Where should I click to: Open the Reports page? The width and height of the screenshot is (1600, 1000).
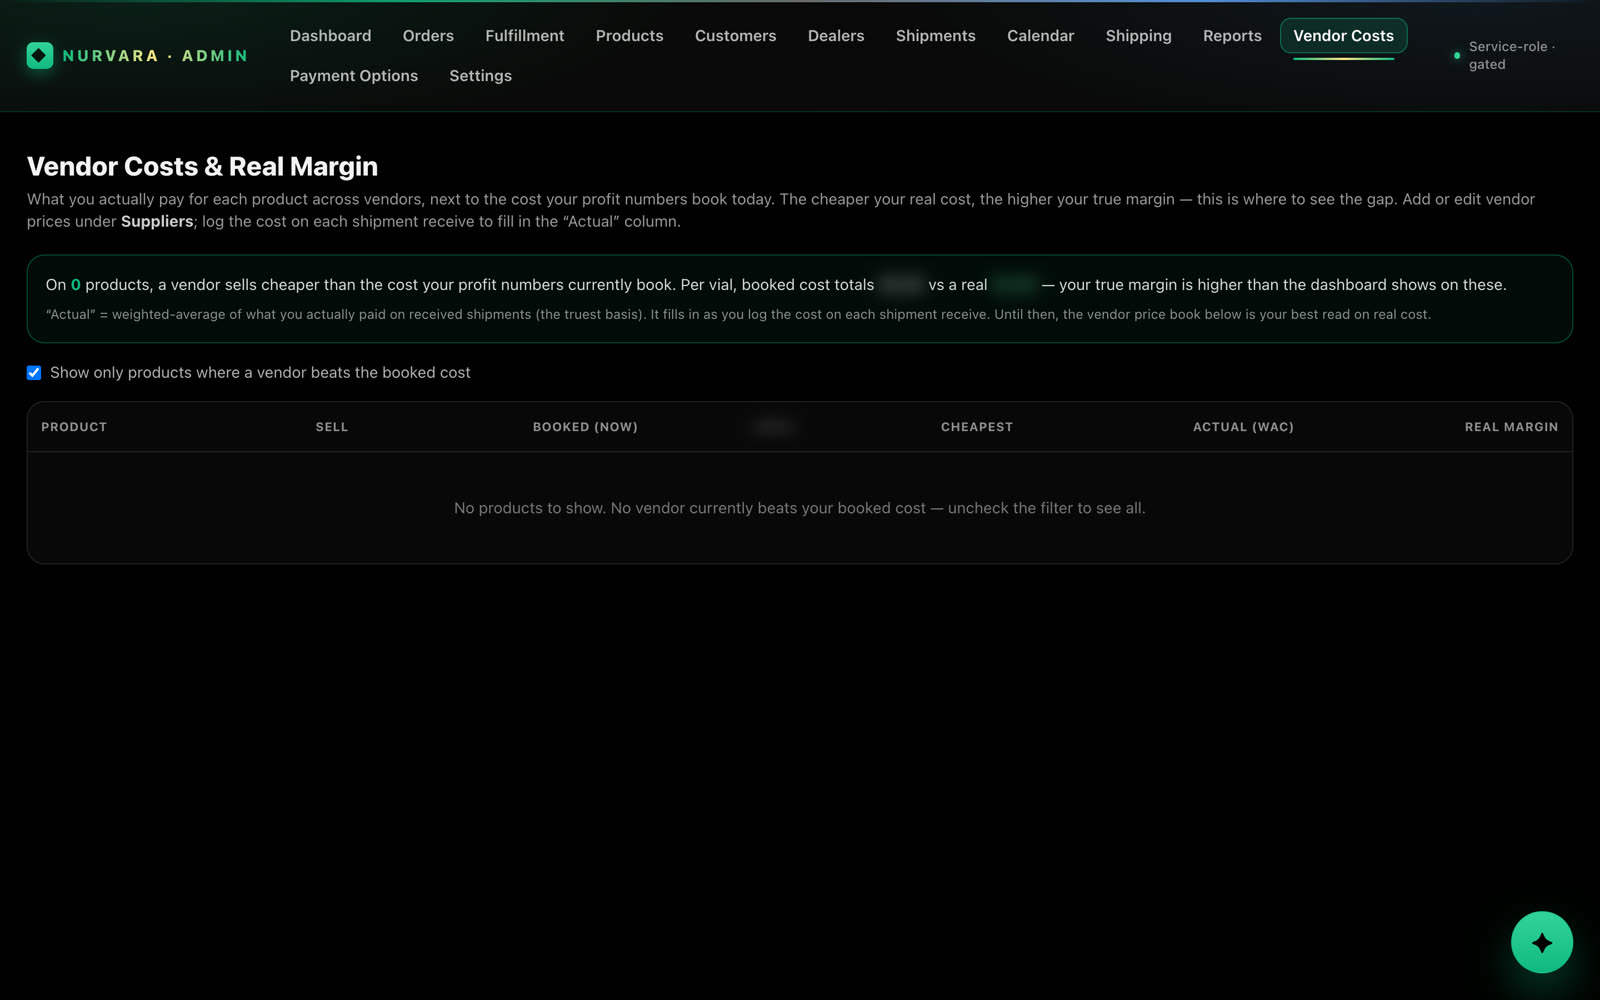click(1232, 36)
